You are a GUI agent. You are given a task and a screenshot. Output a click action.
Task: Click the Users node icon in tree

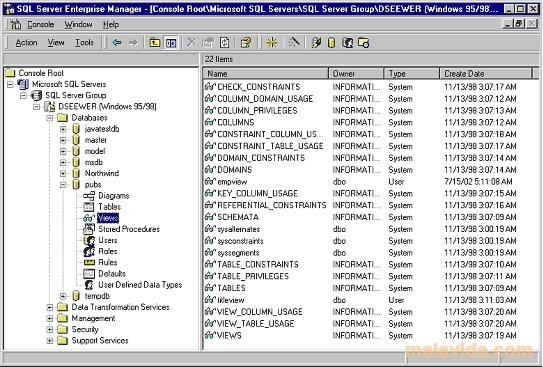tap(89, 240)
